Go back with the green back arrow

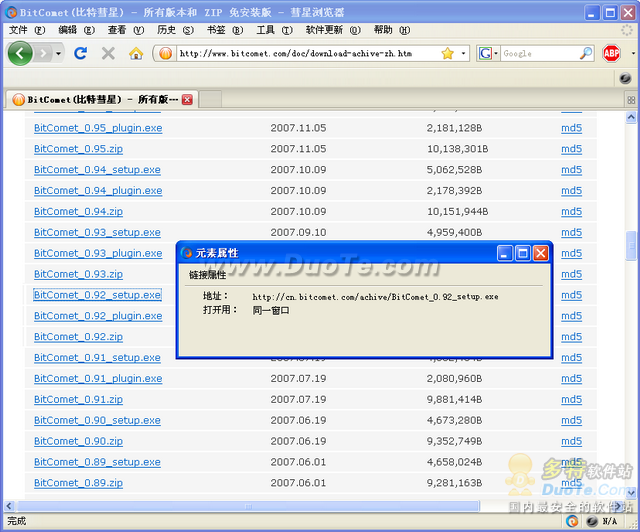tap(20, 53)
